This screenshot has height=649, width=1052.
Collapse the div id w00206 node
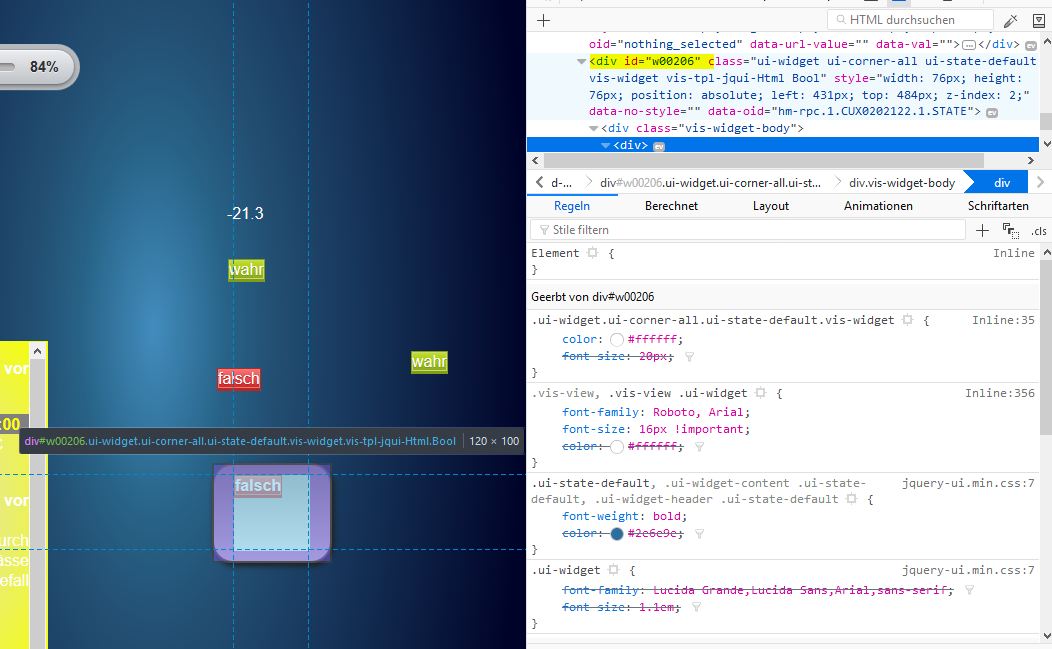tap(582, 61)
